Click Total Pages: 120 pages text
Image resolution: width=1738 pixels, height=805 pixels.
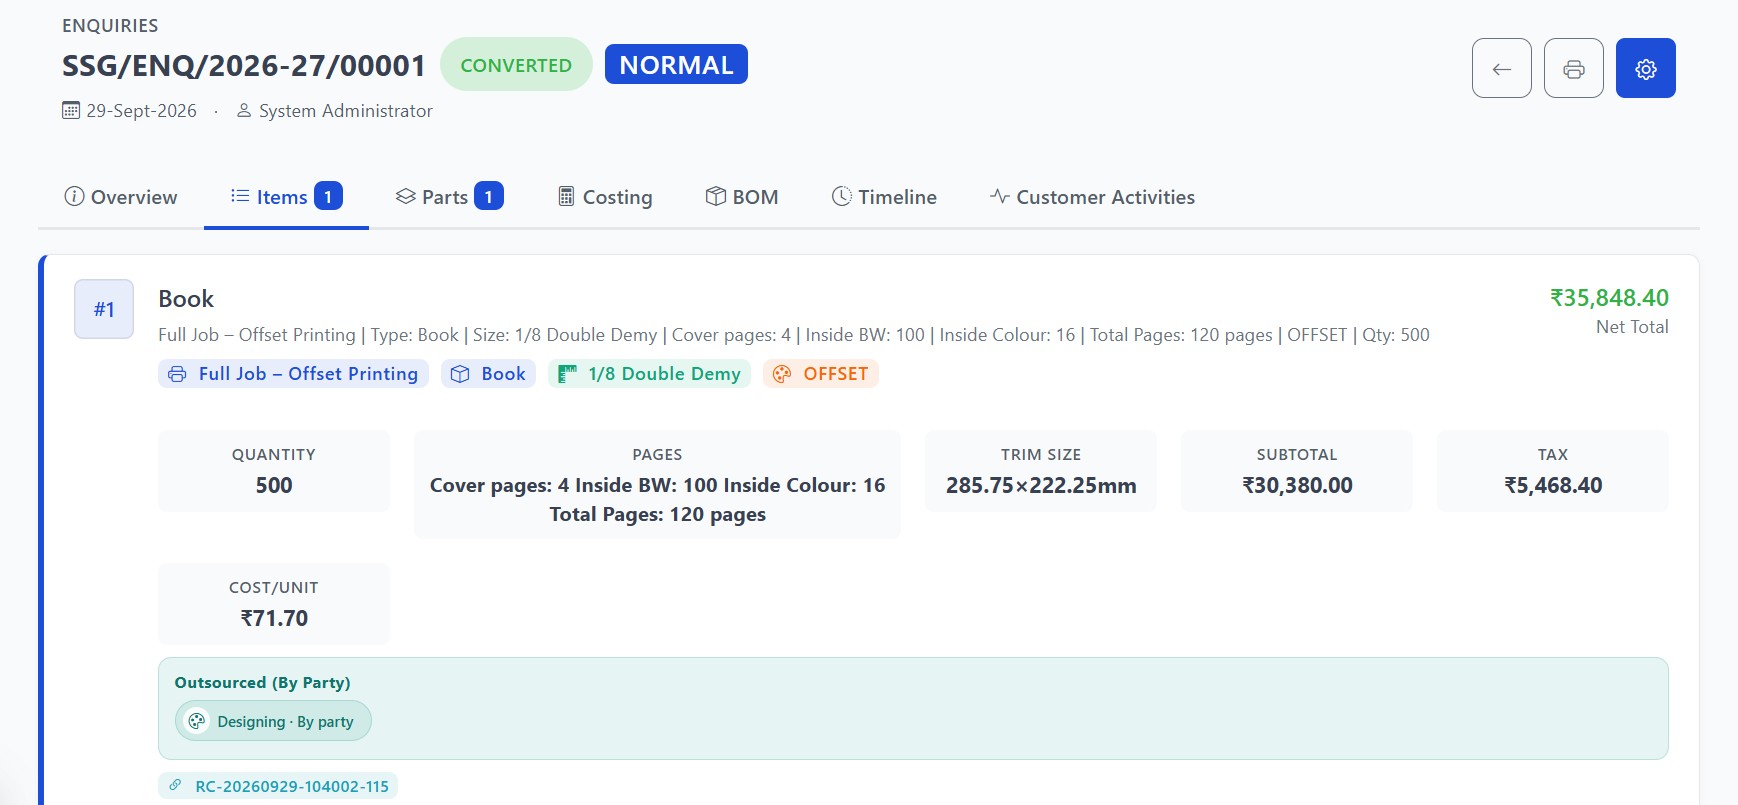pos(657,514)
